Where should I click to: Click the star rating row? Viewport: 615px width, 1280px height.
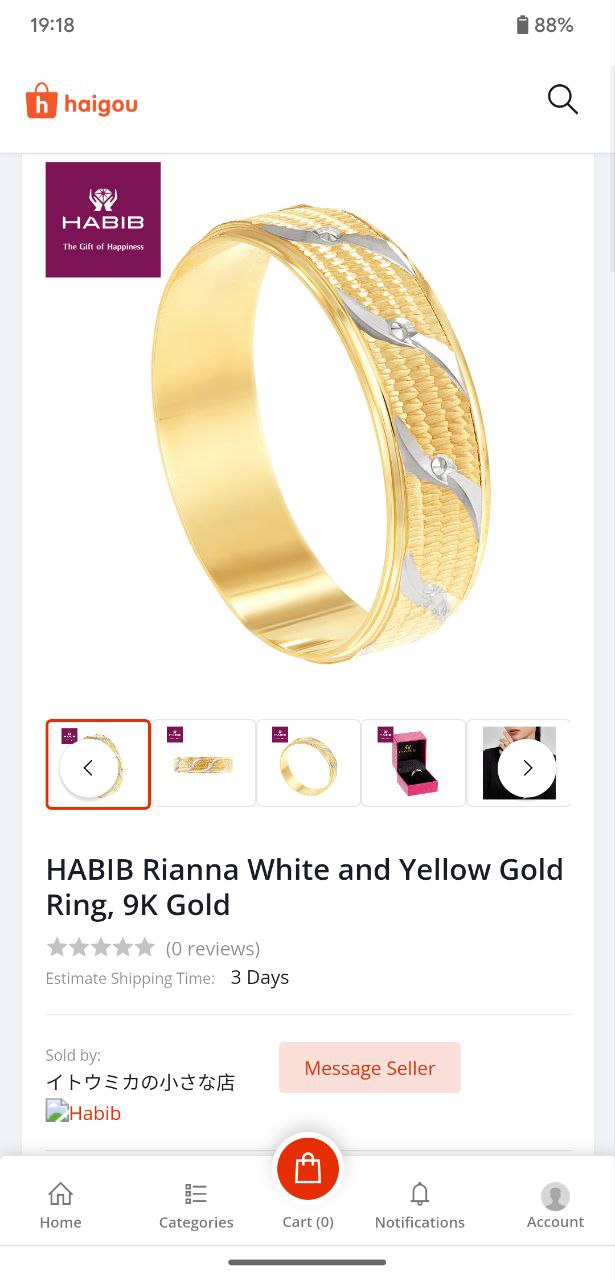coord(100,947)
